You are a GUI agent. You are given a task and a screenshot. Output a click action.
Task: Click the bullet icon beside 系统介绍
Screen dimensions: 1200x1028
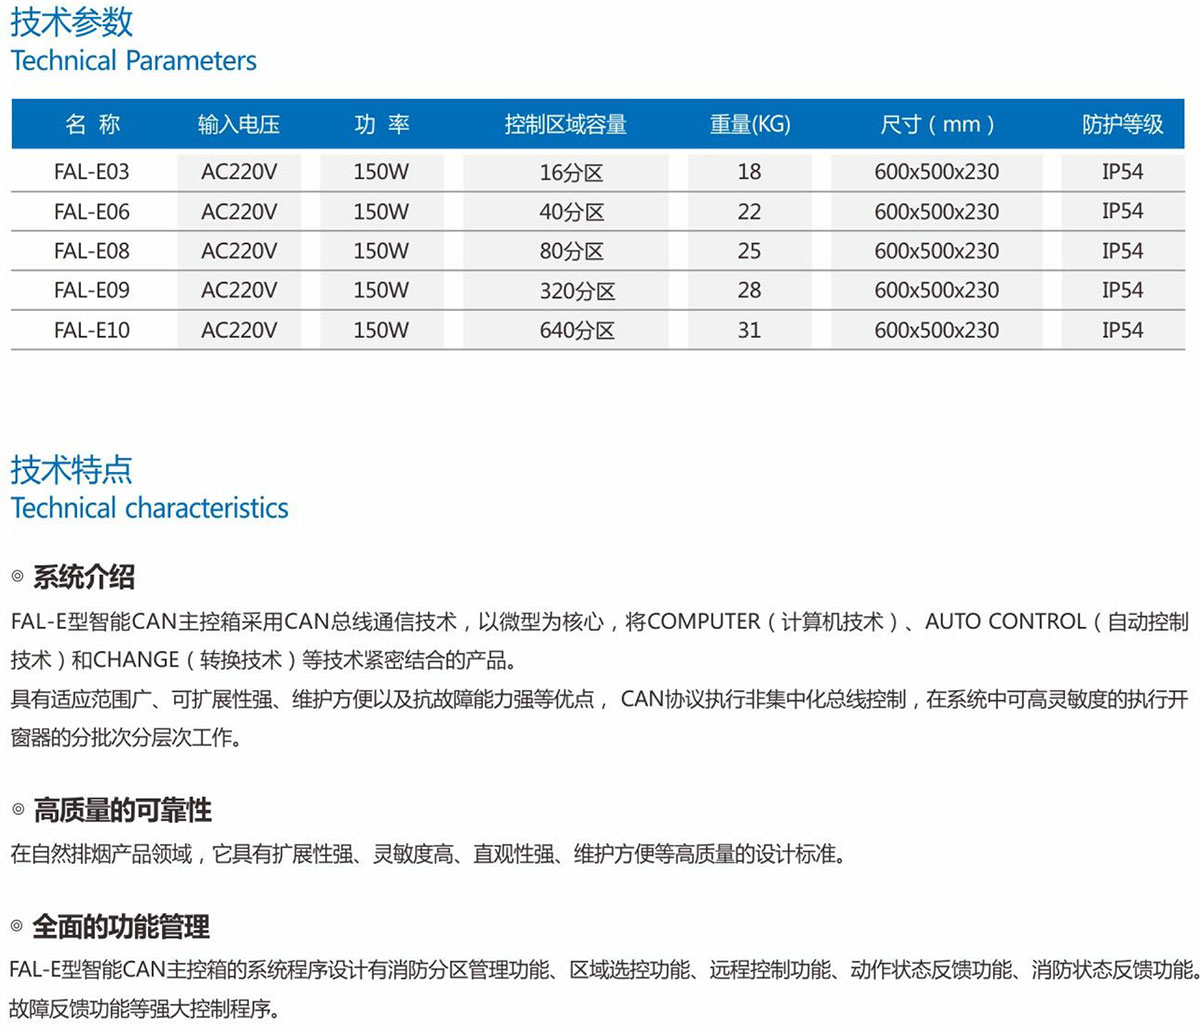[17, 577]
